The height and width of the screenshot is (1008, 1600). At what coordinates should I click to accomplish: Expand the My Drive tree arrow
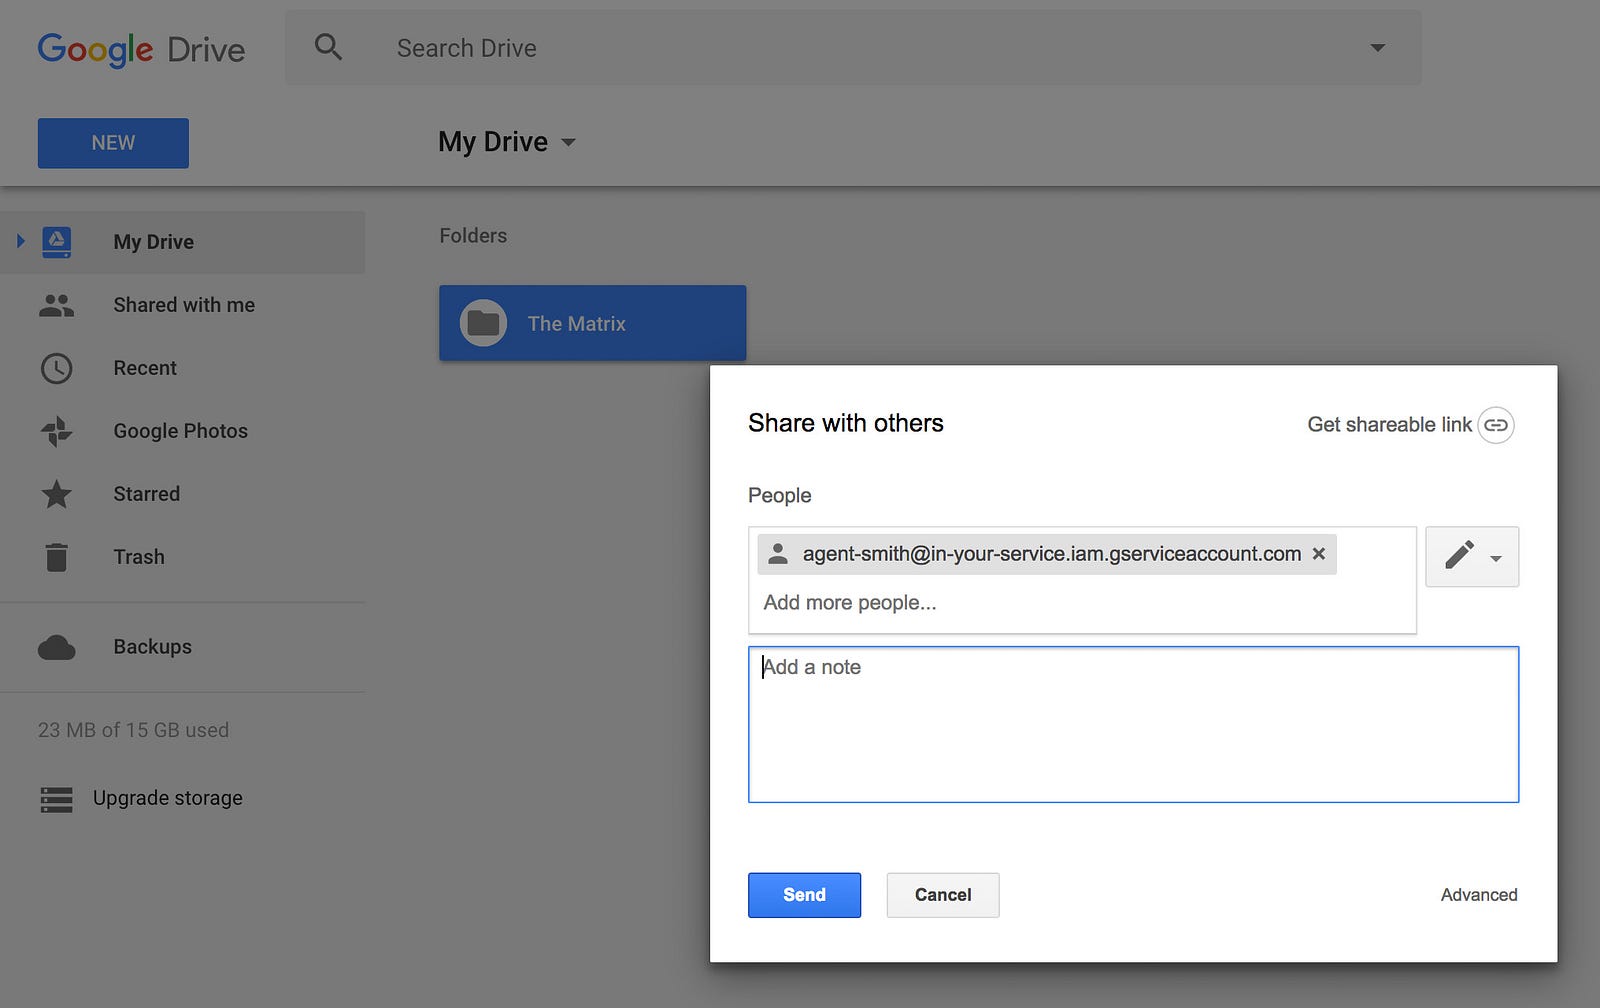coord(20,241)
